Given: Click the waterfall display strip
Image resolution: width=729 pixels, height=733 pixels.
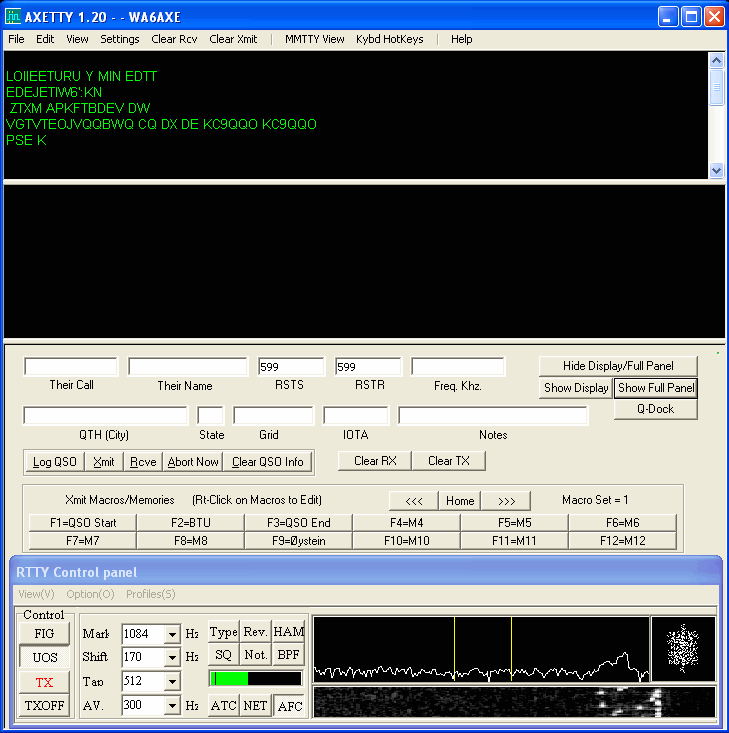Looking at the screenshot, I should 514,701.
